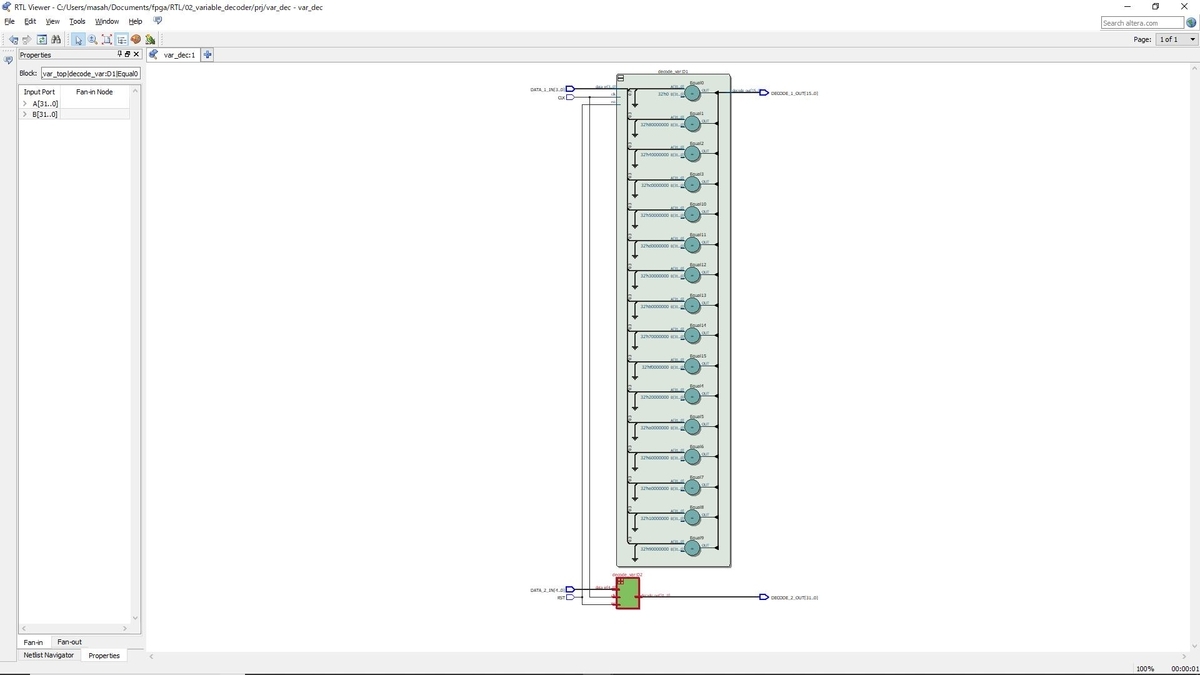1200x675 pixels.
Task: Select the Equal5 comparator node
Action: click(693, 427)
